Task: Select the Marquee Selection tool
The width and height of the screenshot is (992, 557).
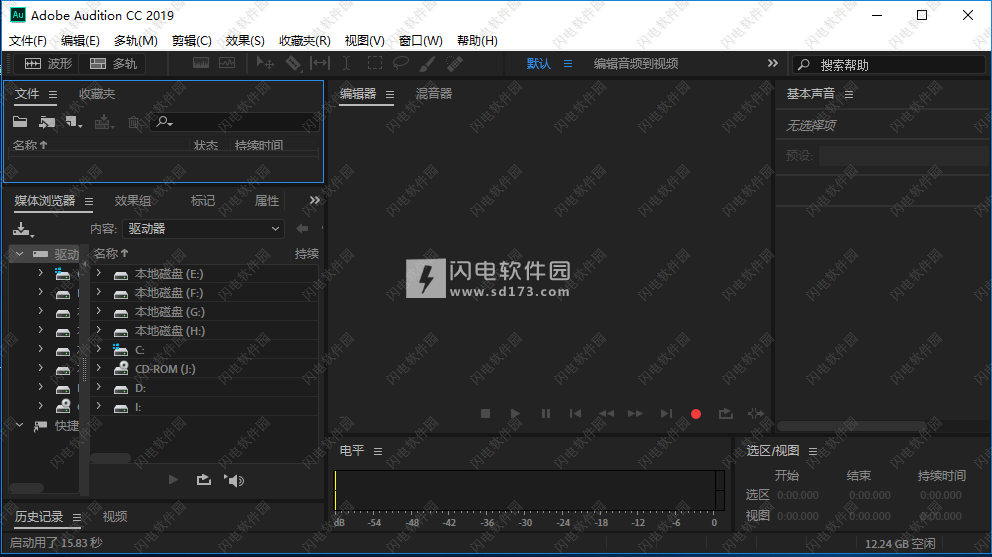Action: click(x=375, y=63)
